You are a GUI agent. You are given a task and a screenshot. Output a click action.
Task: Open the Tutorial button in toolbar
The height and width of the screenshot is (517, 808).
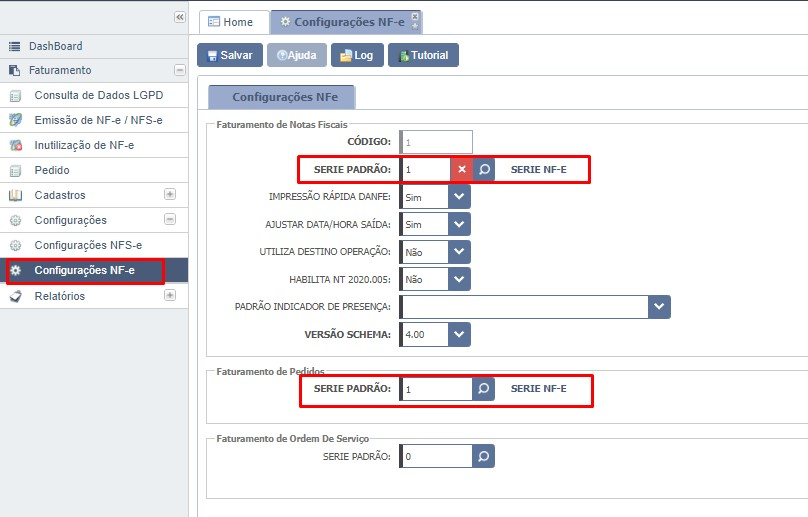423,55
